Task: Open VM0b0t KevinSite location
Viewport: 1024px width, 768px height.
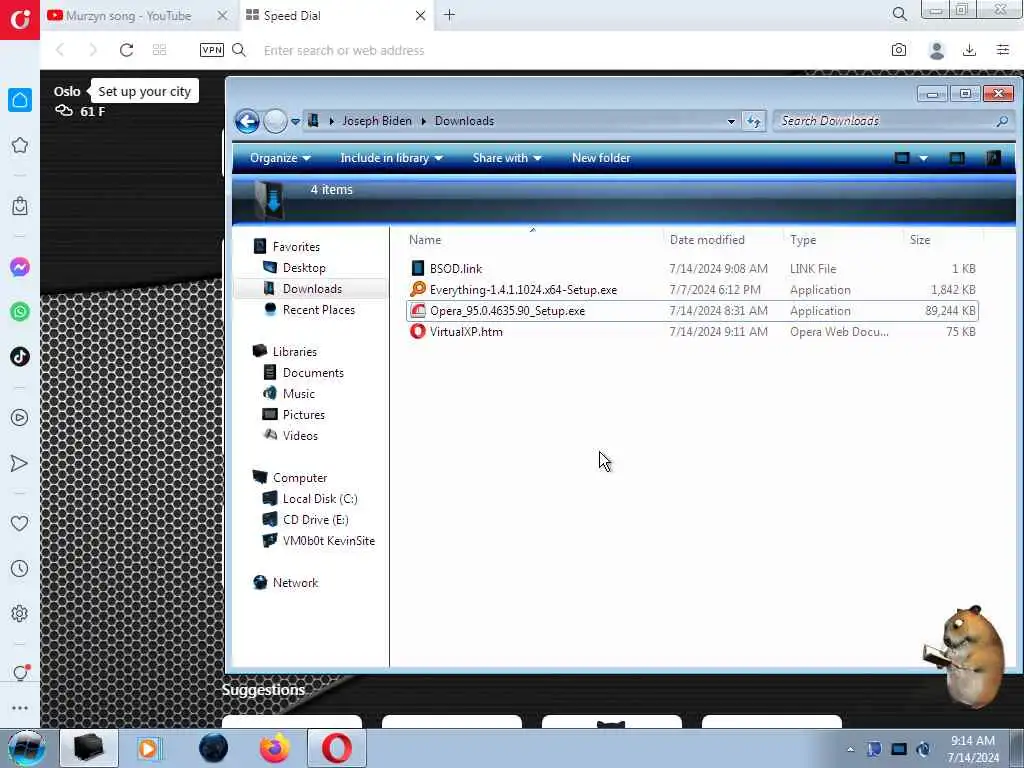Action: pos(328,540)
